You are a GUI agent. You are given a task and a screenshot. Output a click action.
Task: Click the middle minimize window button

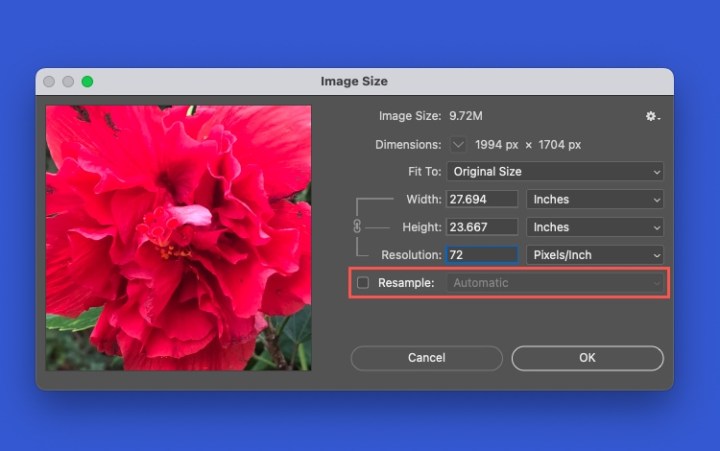pyautogui.click(x=68, y=81)
